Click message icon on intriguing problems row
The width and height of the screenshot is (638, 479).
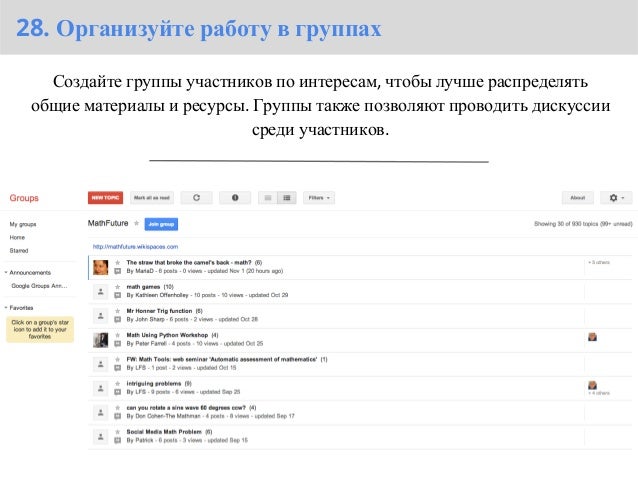point(118,392)
